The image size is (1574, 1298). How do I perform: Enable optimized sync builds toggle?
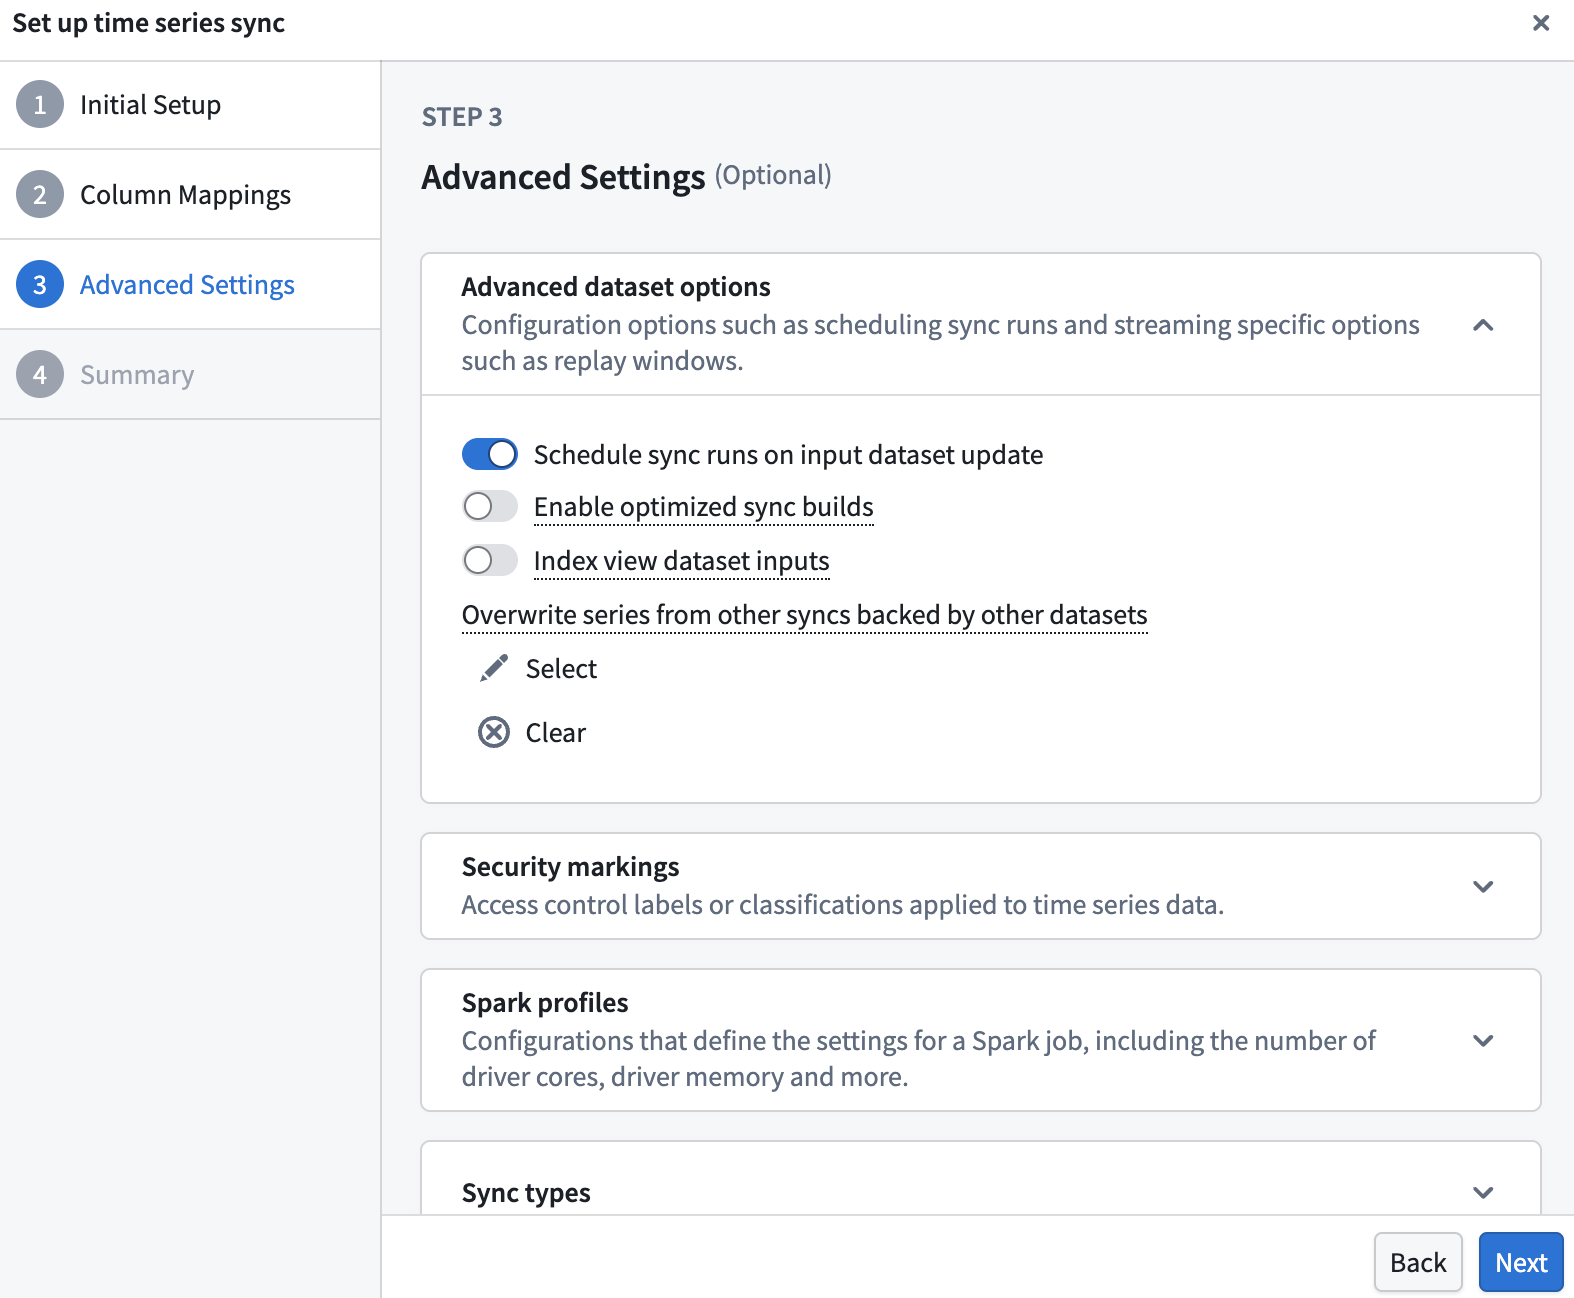pyautogui.click(x=490, y=506)
